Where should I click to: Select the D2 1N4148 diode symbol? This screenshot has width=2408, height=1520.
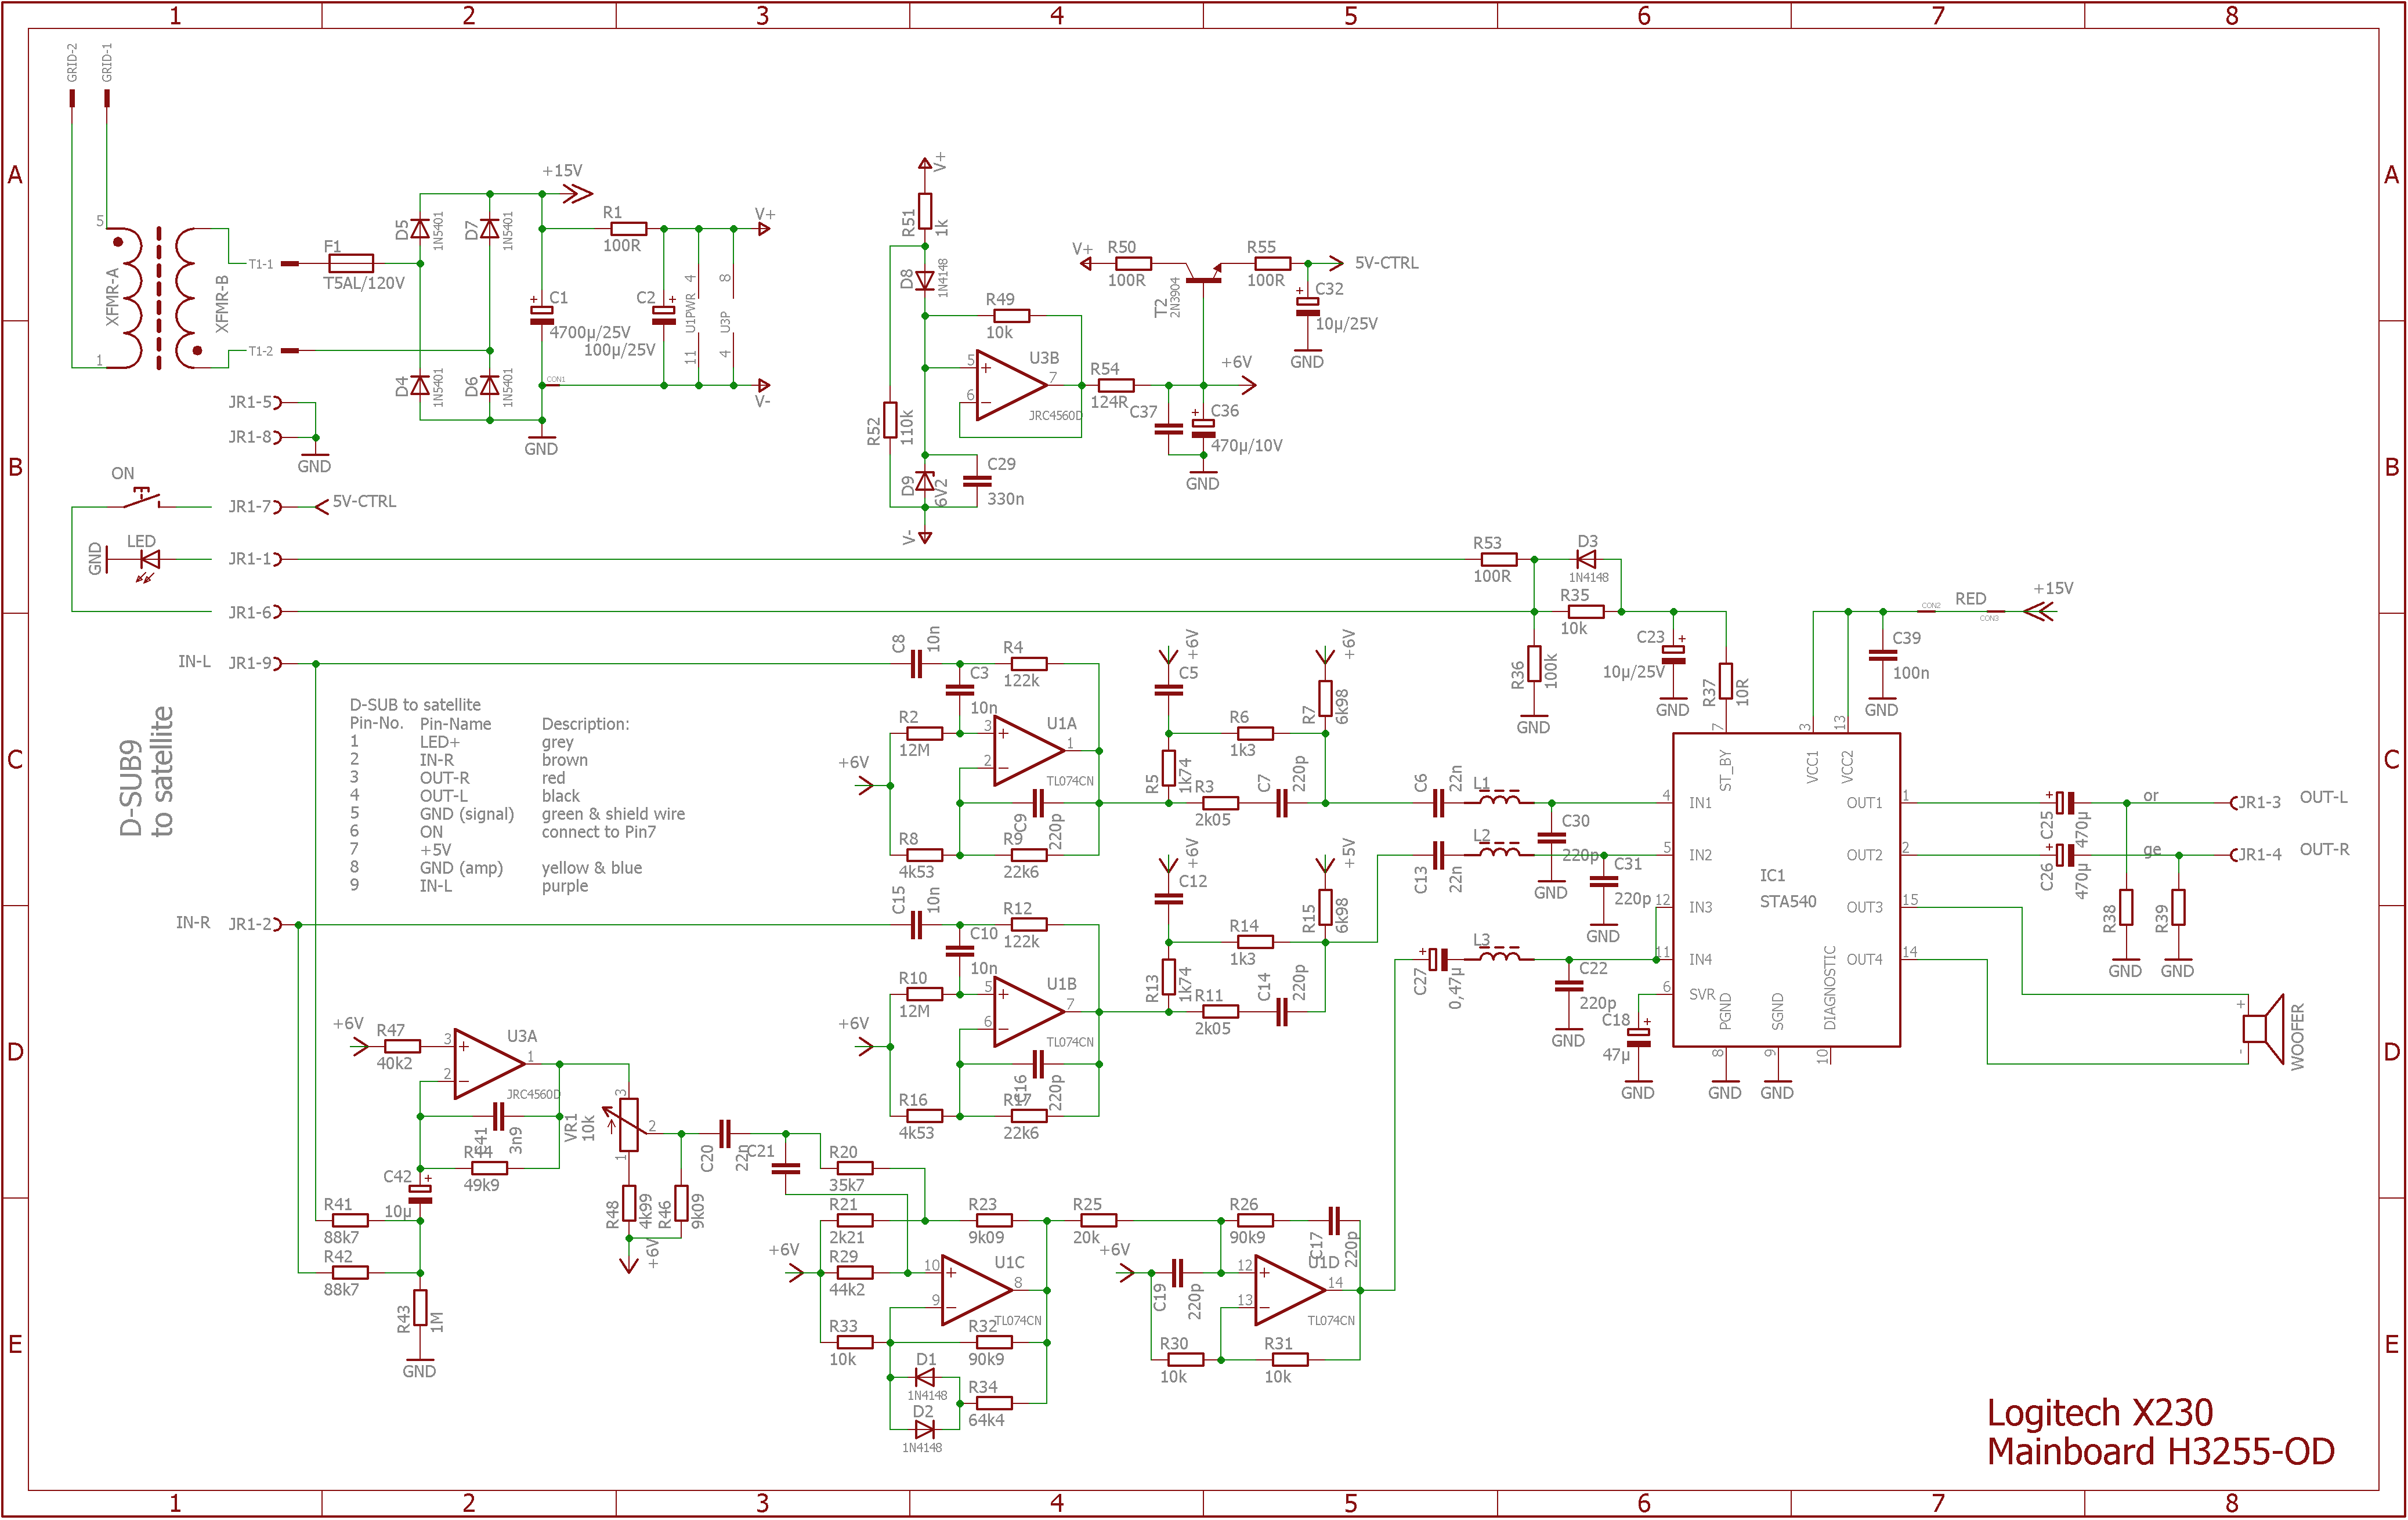click(x=925, y=1429)
